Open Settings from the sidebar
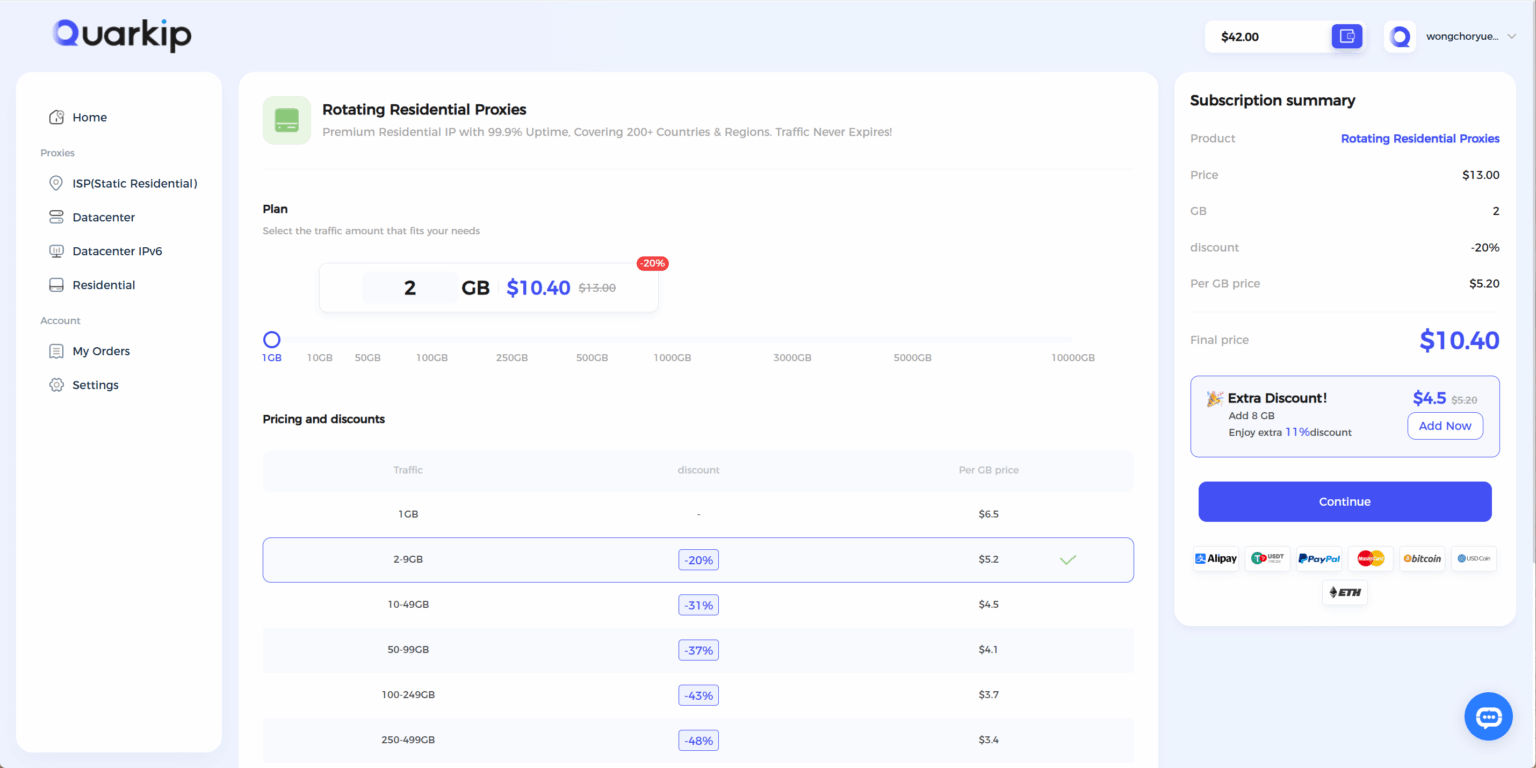This screenshot has width=1536, height=768. coord(95,385)
